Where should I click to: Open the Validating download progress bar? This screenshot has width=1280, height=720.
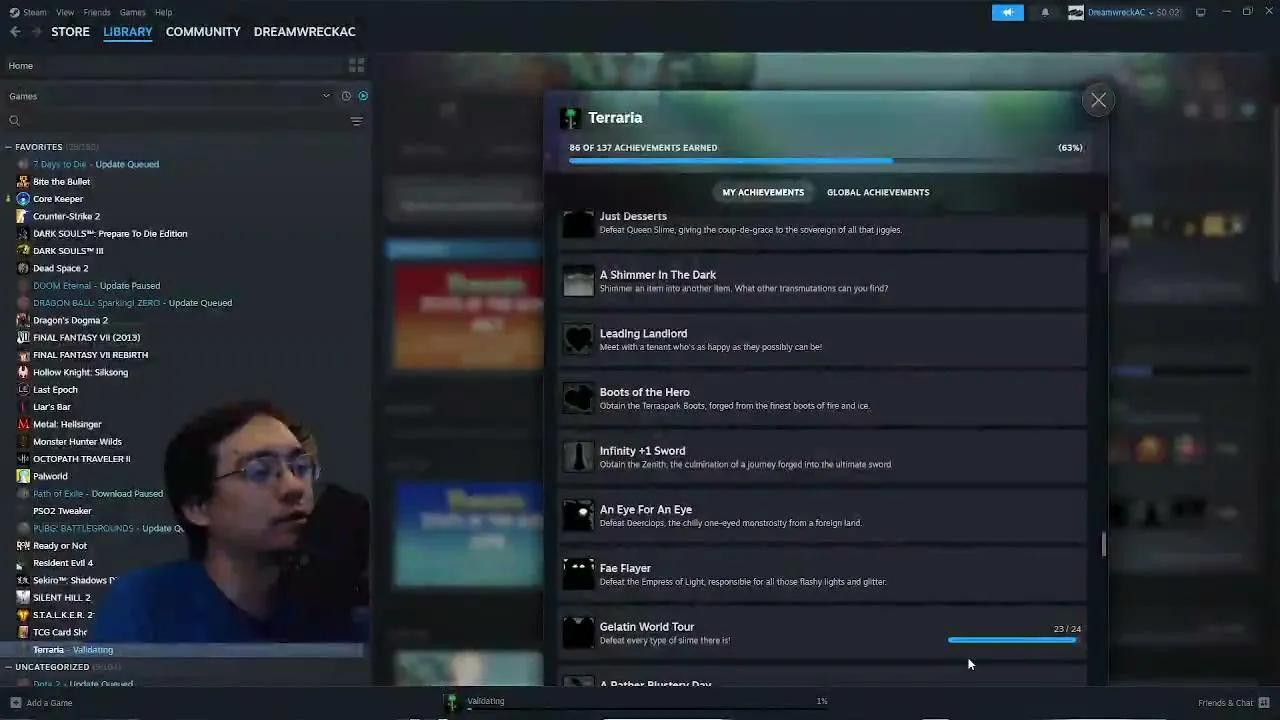click(646, 708)
